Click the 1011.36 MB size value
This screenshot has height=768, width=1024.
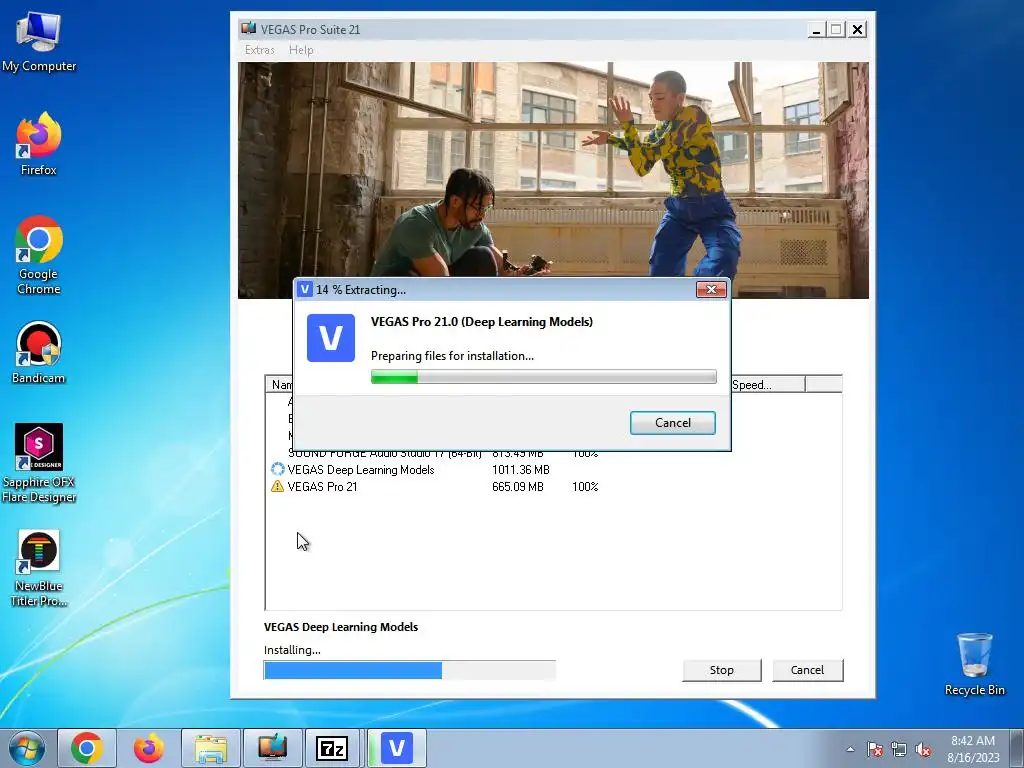tap(520, 470)
